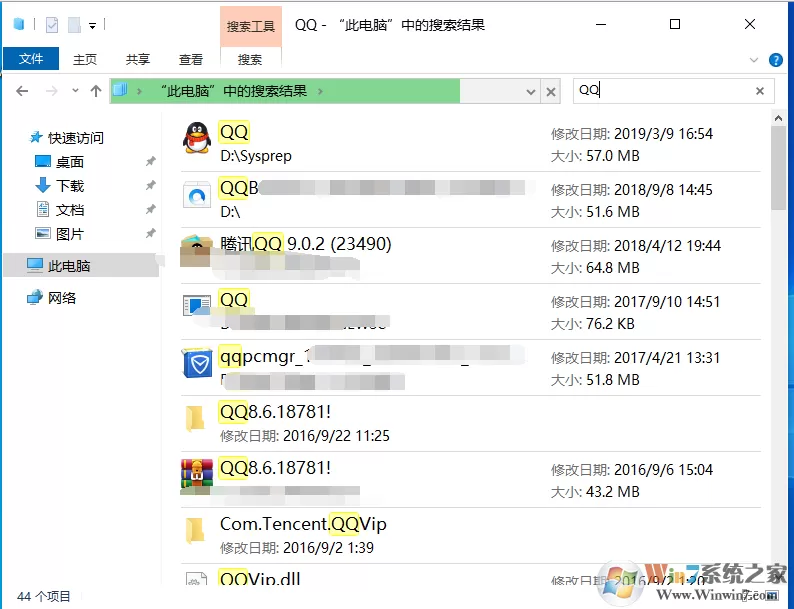794x609 pixels.
Task: Click the Back navigation arrow
Action: pos(22,91)
